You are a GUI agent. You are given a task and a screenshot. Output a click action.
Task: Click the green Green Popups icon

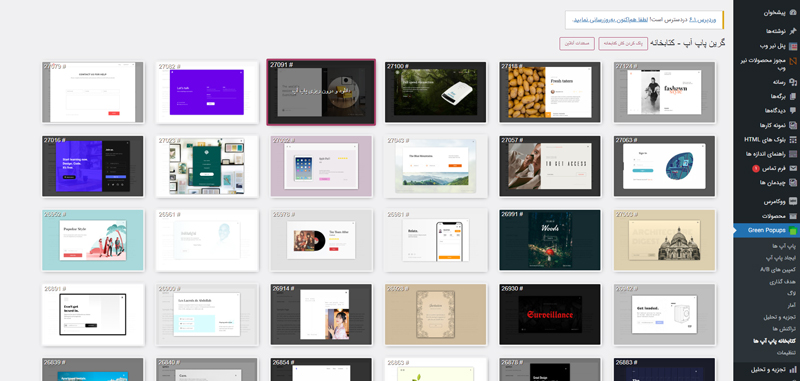pos(792,231)
